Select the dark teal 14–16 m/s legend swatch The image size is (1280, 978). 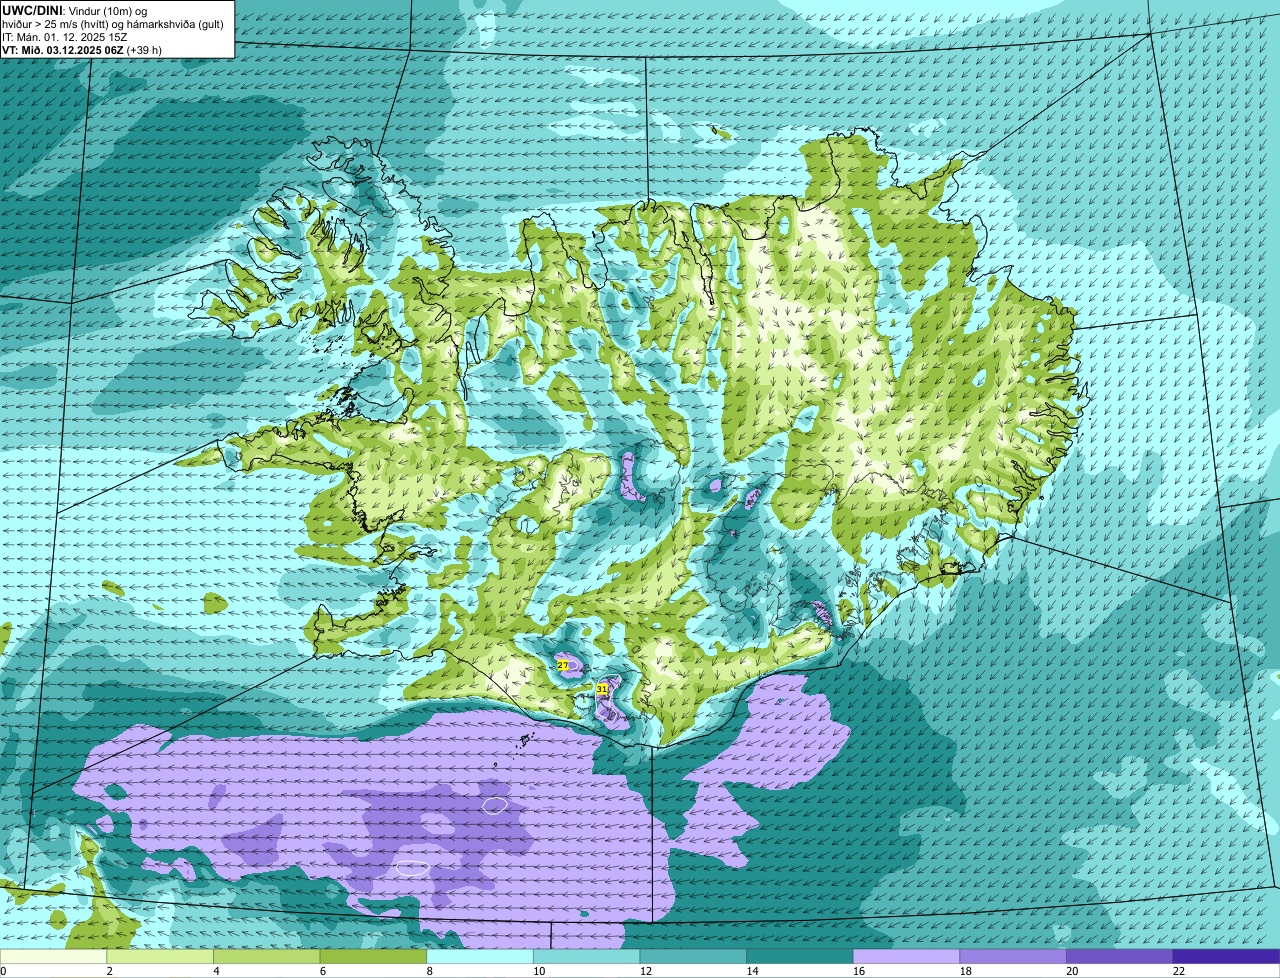(x=800, y=956)
